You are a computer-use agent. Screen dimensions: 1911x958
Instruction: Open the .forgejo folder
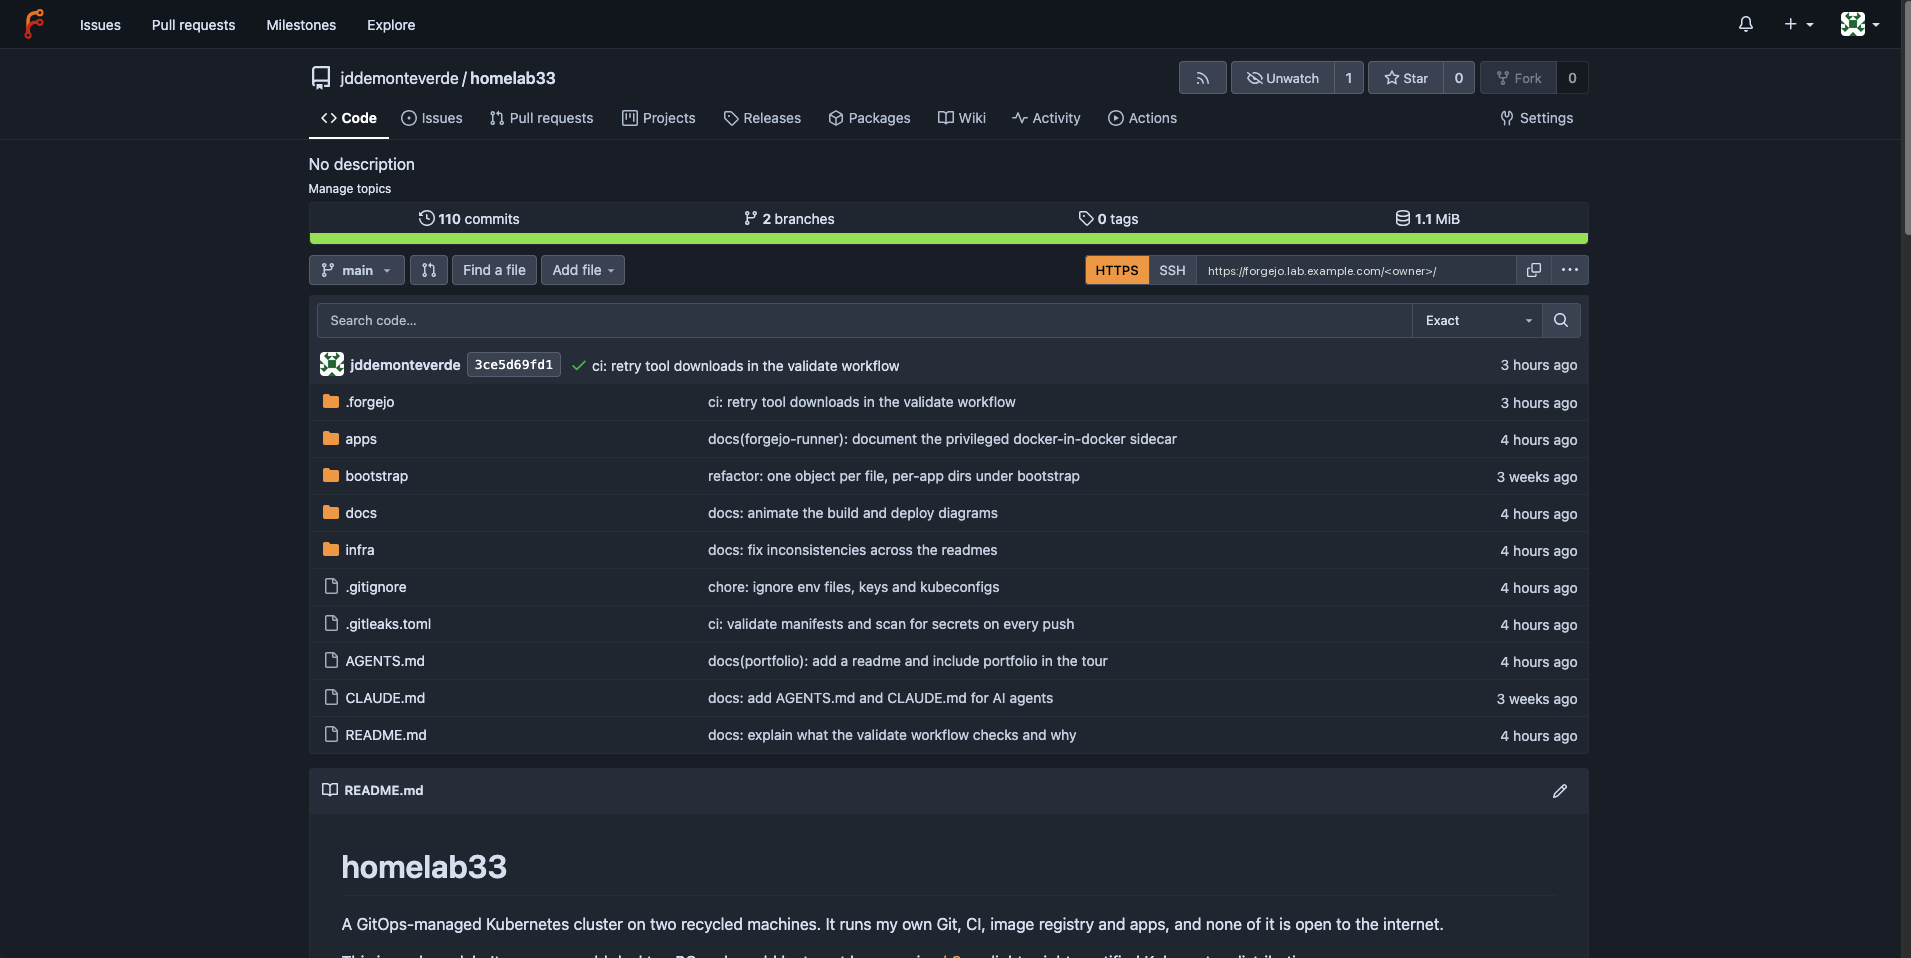(x=370, y=402)
